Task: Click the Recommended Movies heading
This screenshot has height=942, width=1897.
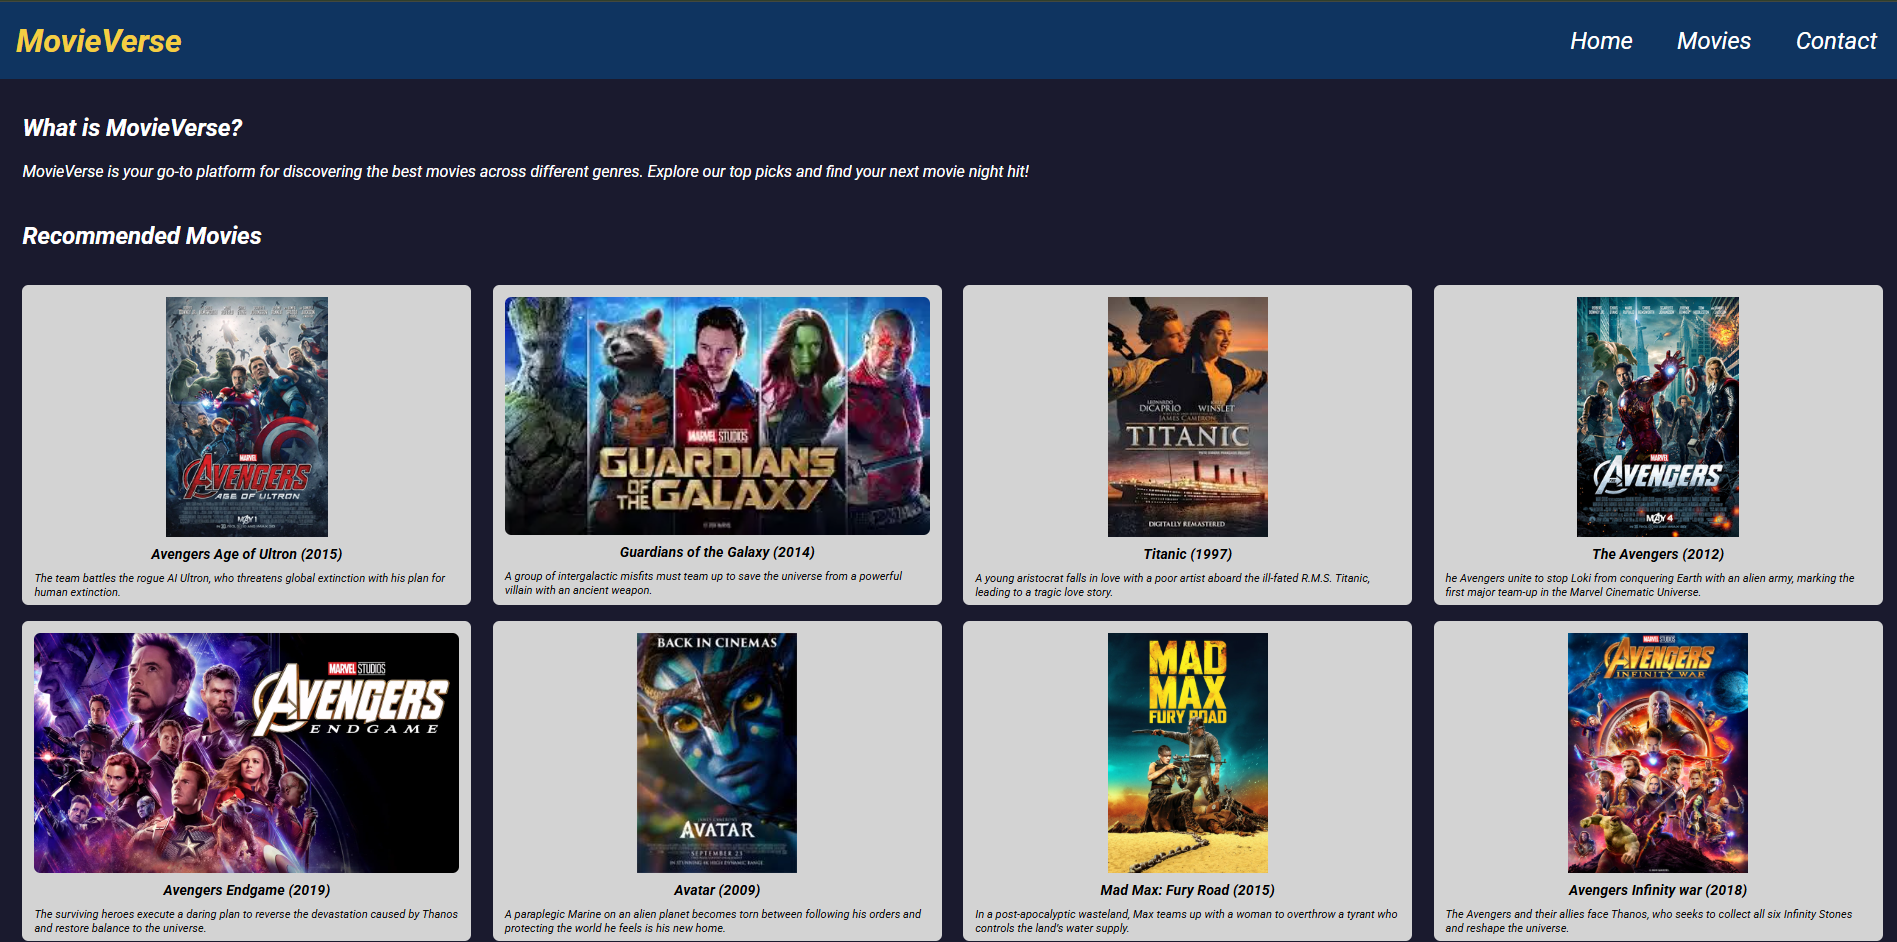Action: [142, 236]
